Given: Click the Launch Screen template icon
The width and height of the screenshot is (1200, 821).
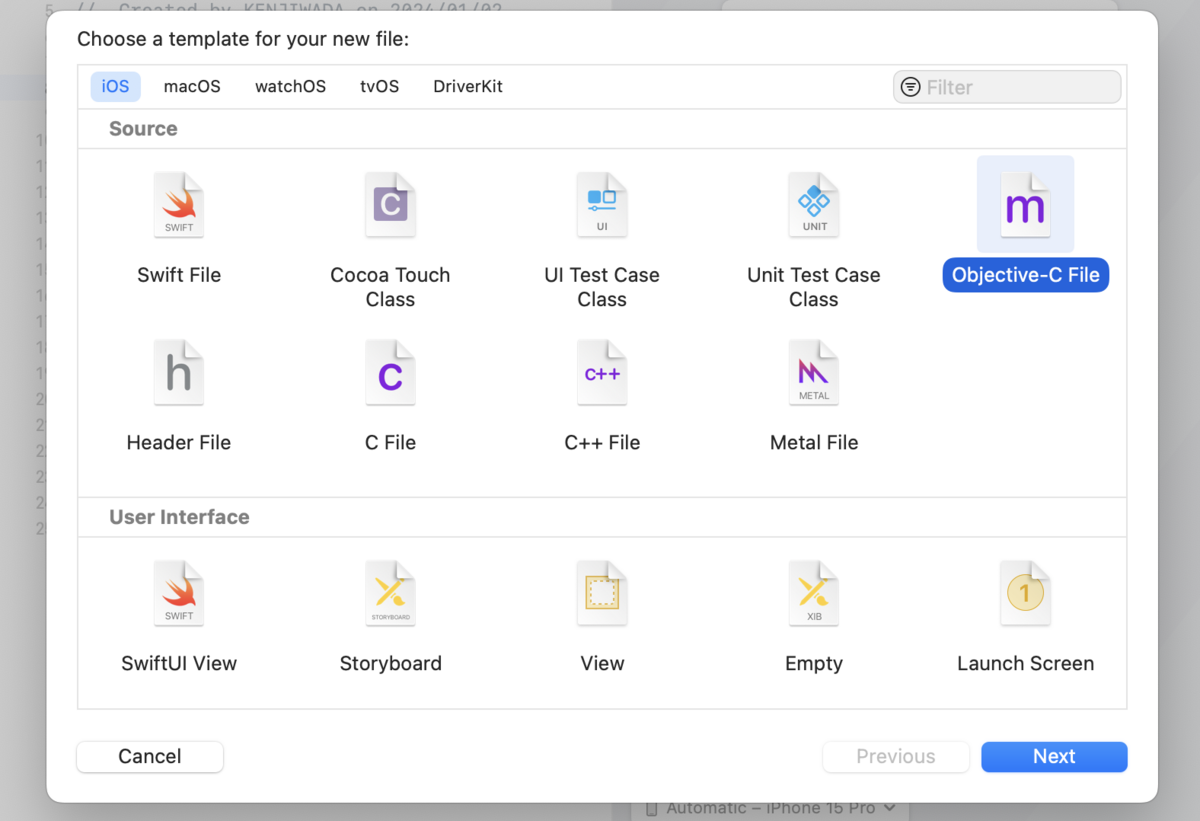Looking at the screenshot, I should coord(1025,593).
